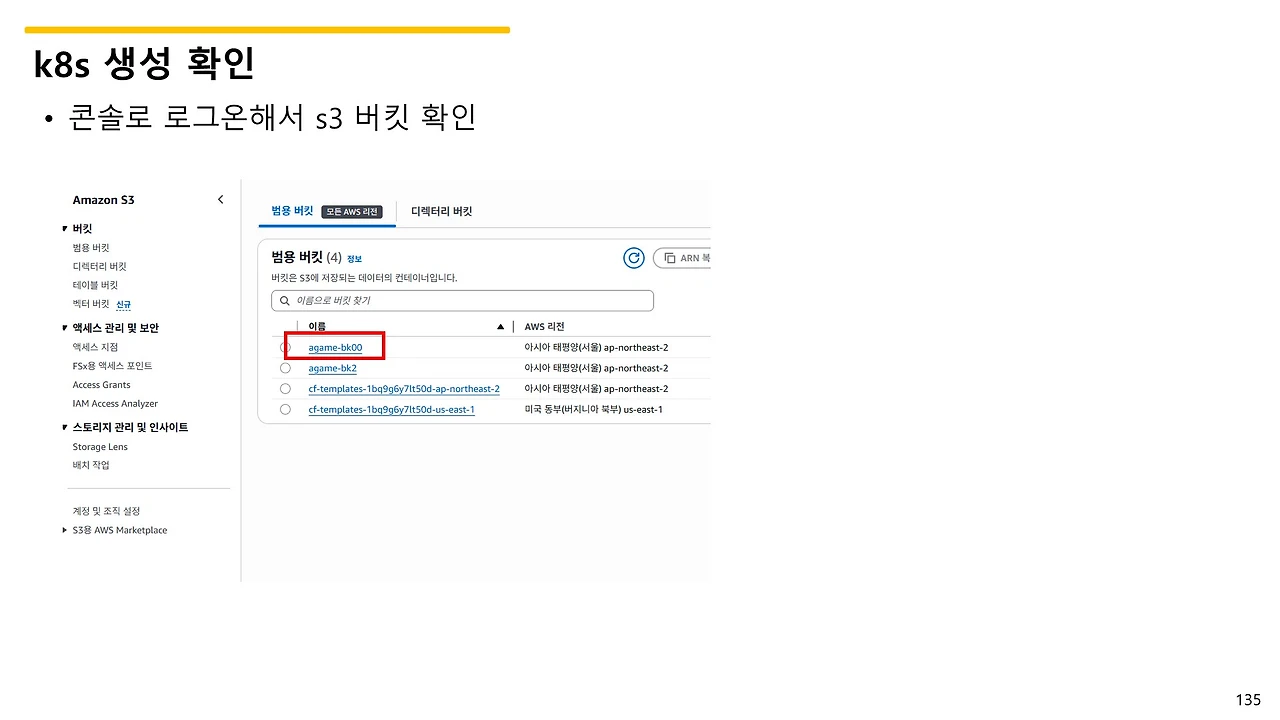Expand the S3용 AWS Marketplace section
The height and width of the screenshot is (720, 1280).
point(65,530)
